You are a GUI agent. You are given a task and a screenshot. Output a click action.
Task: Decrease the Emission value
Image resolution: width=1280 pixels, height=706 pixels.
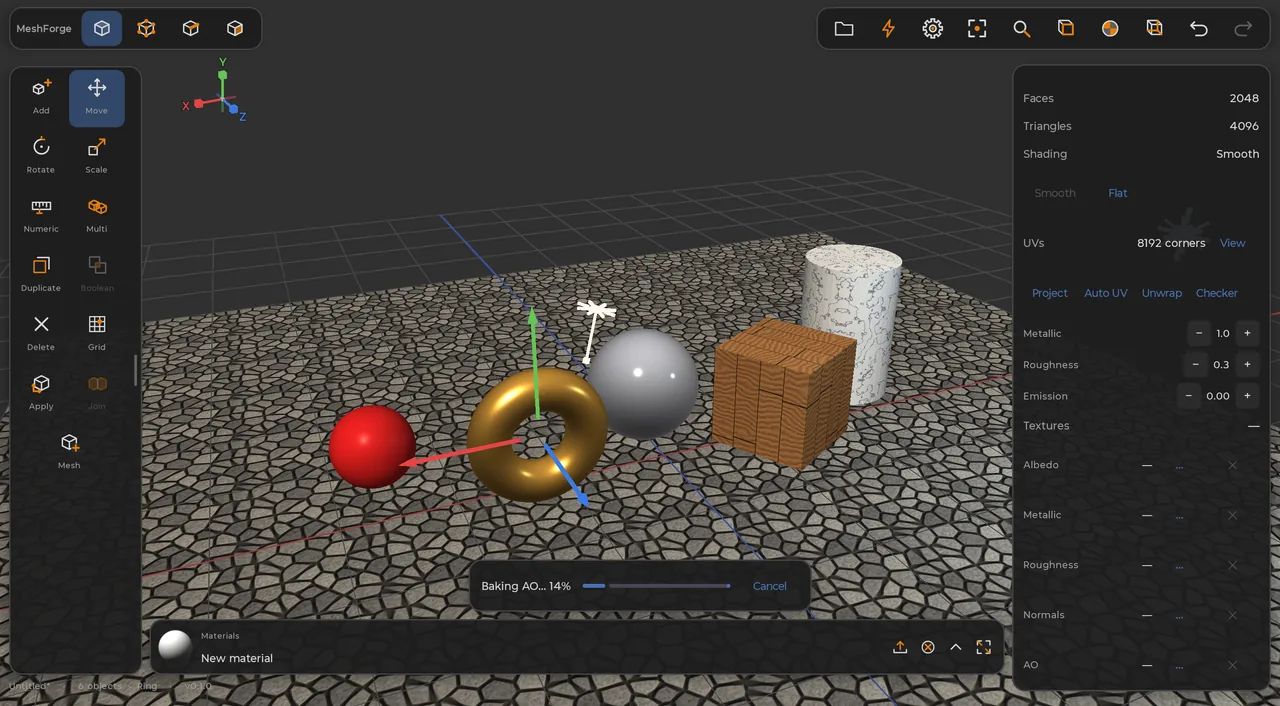pyautogui.click(x=1189, y=396)
